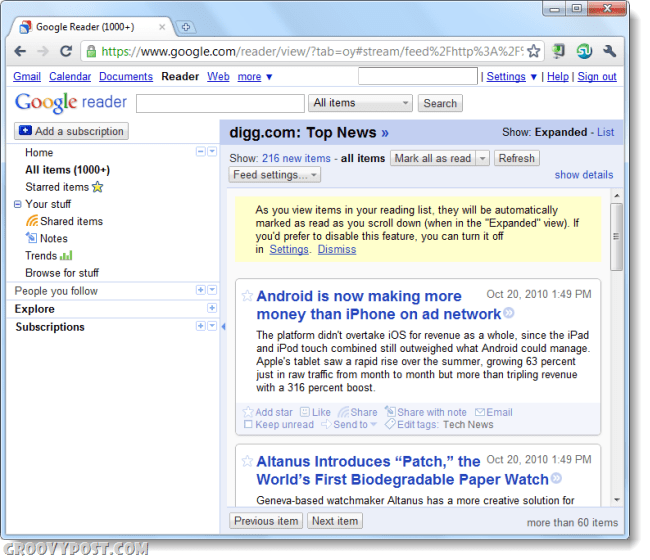Collapse the Home section with minus icon
The height and width of the screenshot is (560, 650).
click(201, 152)
